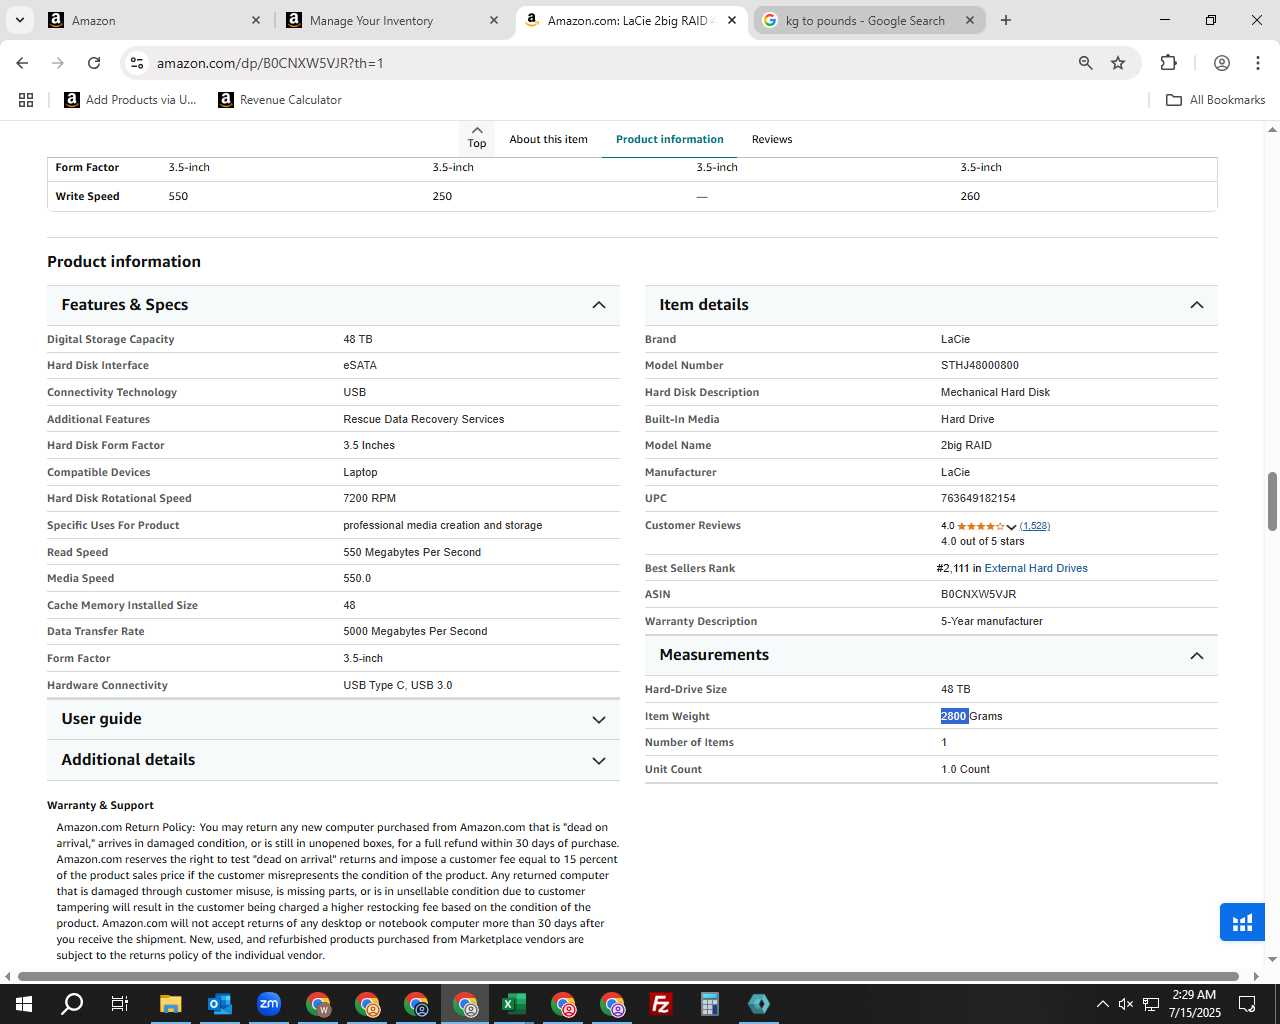Bookmark this page with star icon
The height and width of the screenshot is (1024, 1280).
(1118, 63)
